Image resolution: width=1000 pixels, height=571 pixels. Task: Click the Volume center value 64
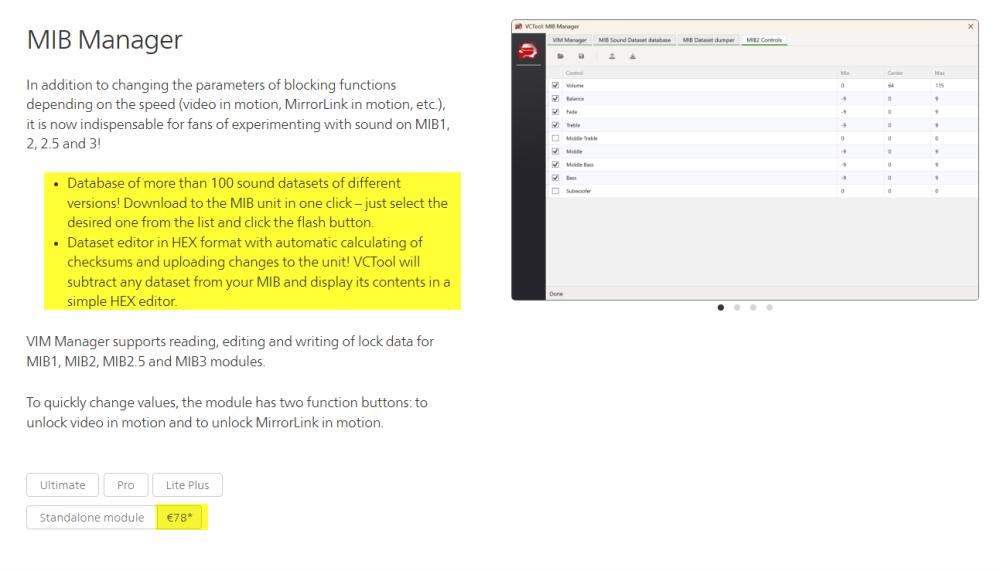click(890, 85)
